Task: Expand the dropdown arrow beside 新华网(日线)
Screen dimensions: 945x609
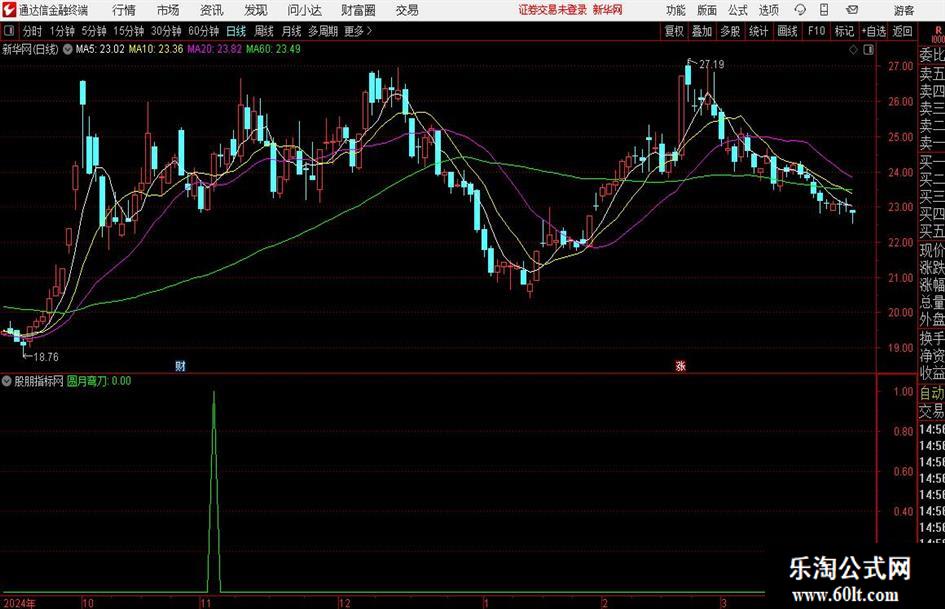Action: tap(68, 49)
